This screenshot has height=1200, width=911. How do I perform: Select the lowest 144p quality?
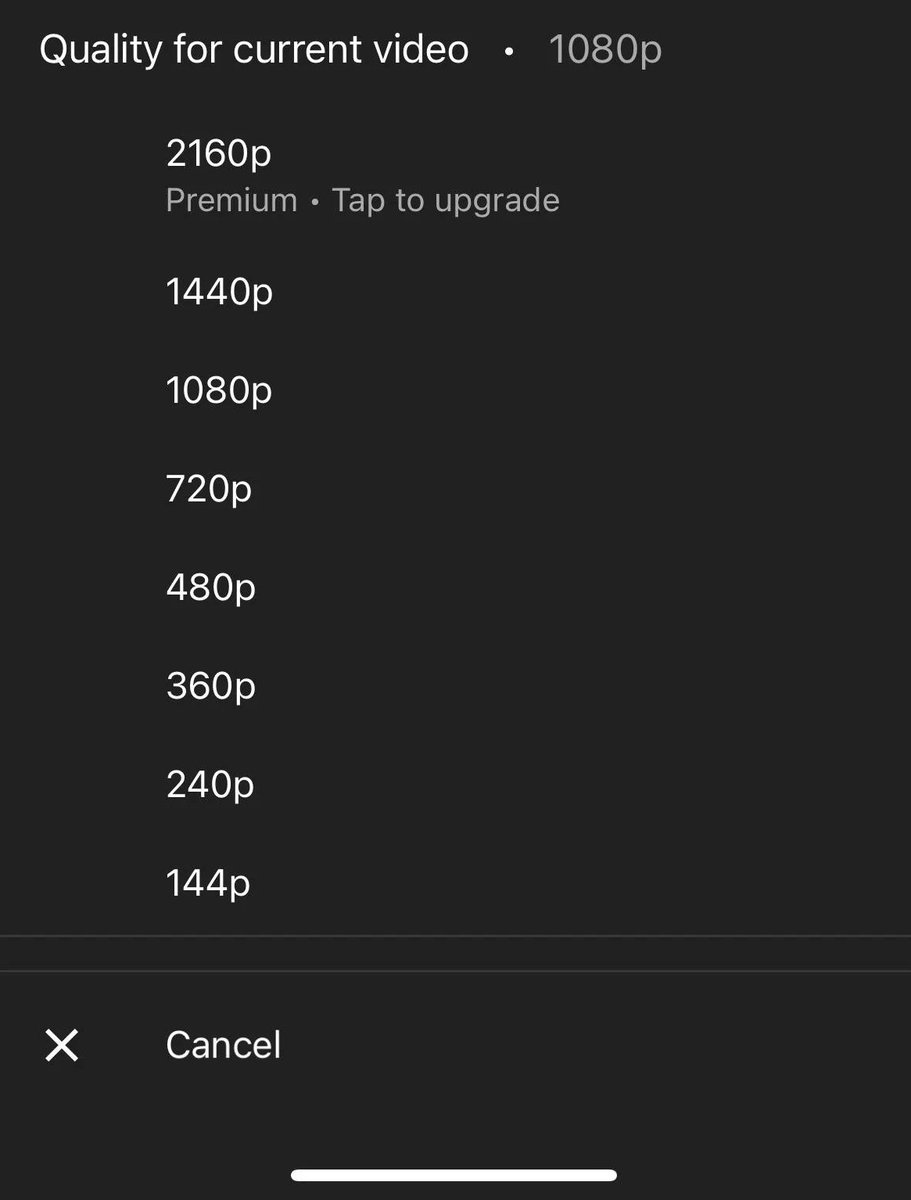pyautogui.click(x=208, y=883)
